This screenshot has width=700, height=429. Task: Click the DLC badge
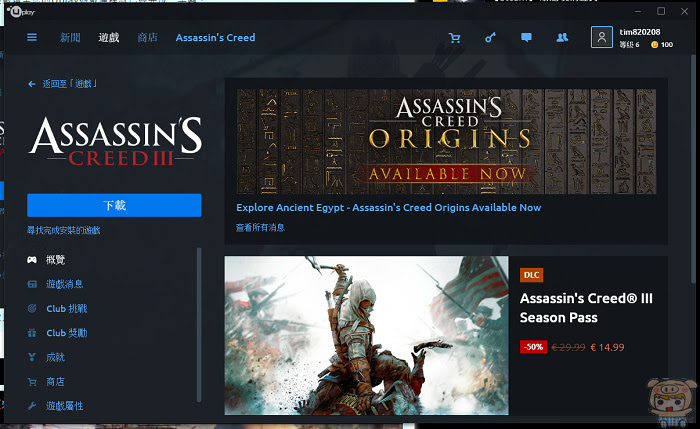[x=531, y=275]
